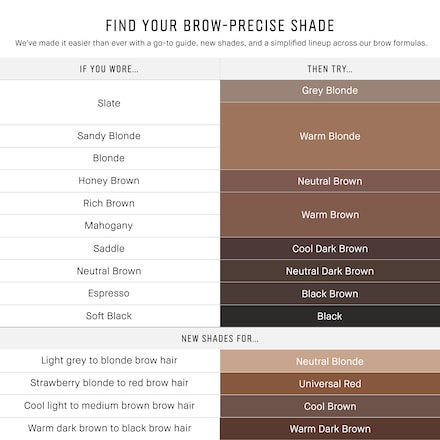The height and width of the screenshot is (440, 440).
Task: Pick the Black shade swatch
Action: [x=330, y=316]
